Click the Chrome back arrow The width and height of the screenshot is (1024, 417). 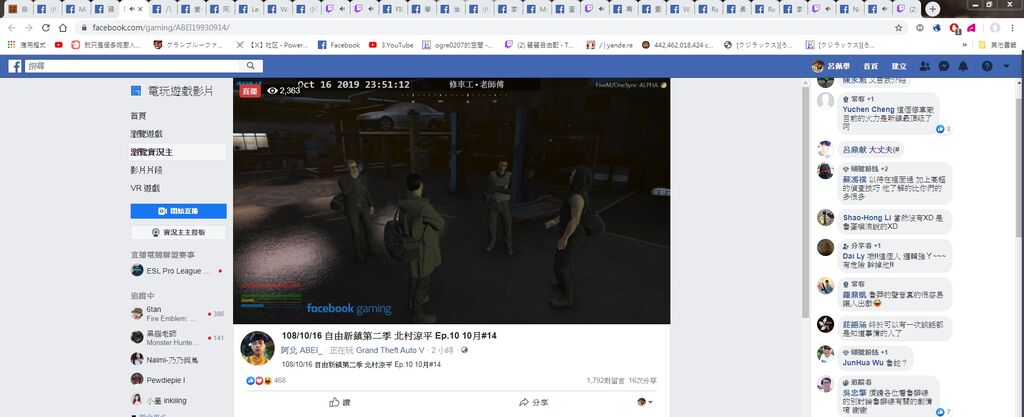[x=12, y=27]
